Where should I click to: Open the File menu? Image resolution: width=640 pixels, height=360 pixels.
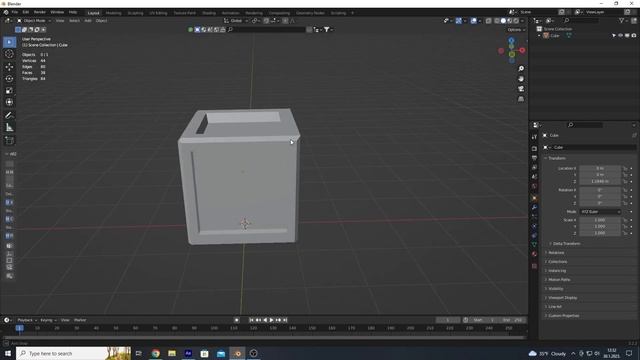(x=15, y=12)
